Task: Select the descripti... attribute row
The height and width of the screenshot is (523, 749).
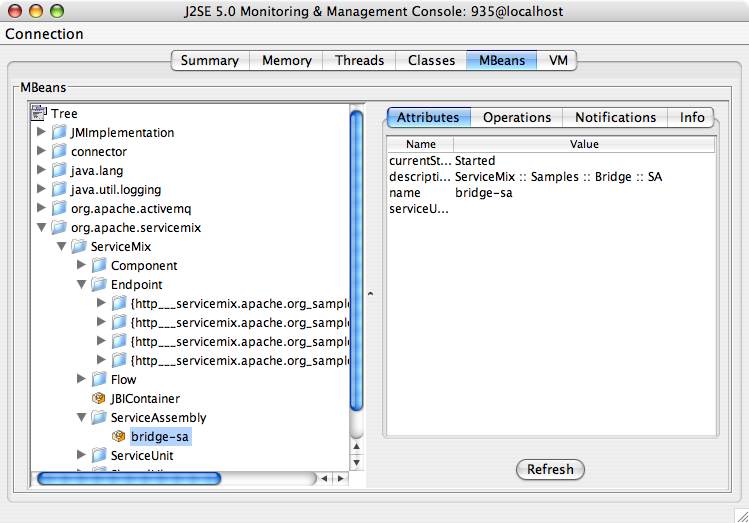Action: [551, 177]
